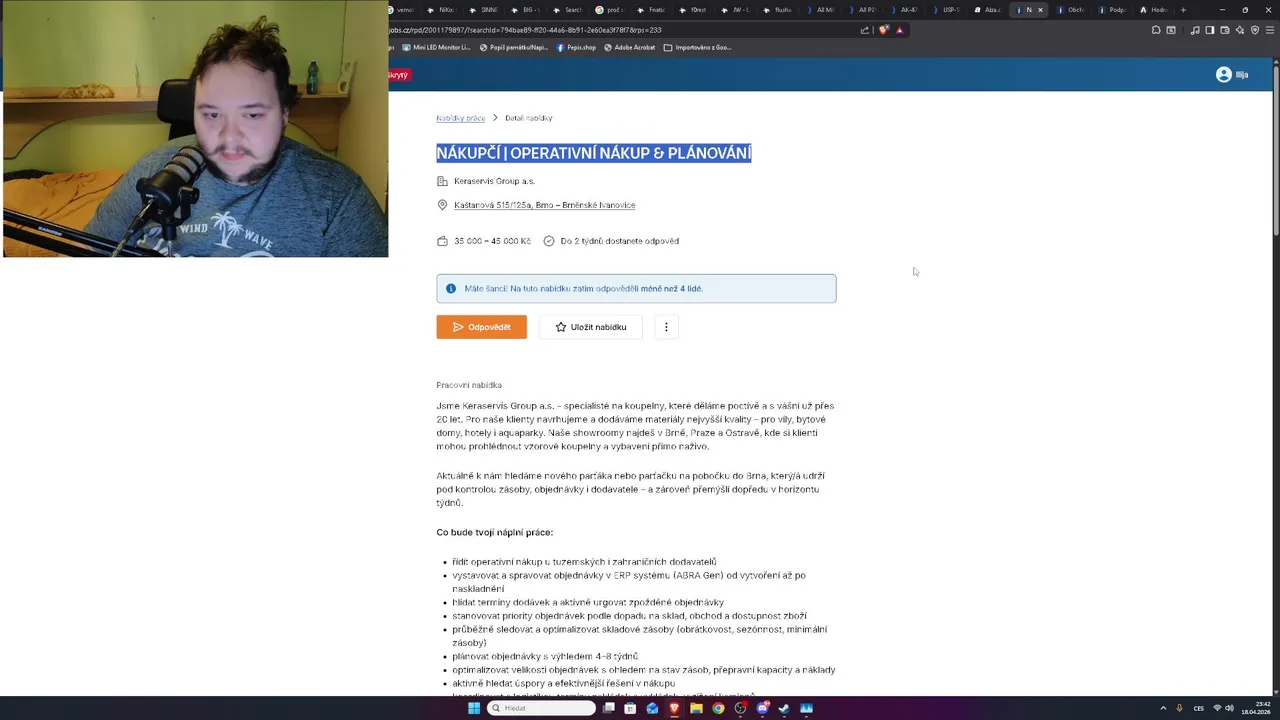
Task: Click the music note media control icon
Action: point(1195,30)
